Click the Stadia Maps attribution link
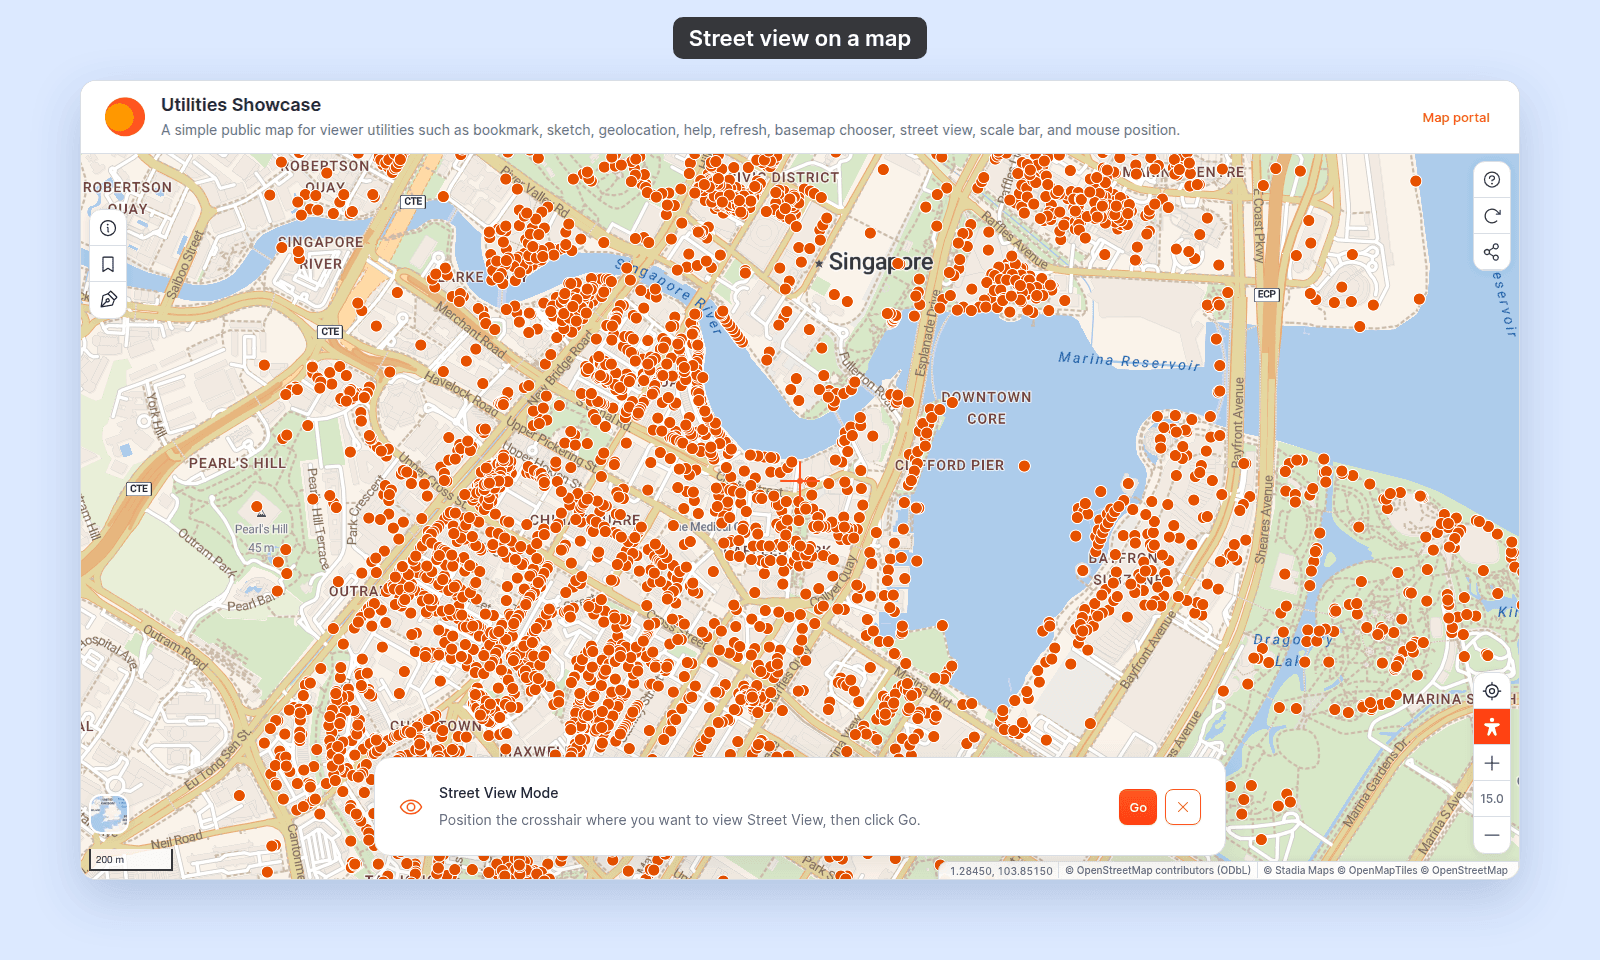This screenshot has width=1600, height=960. [x=1299, y=870]
